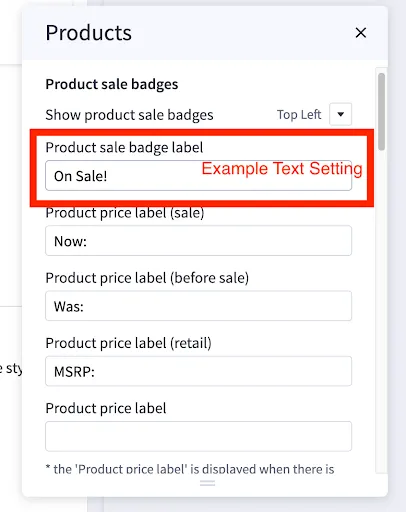Open the badge position dropdown arrow
406x512 pixels.
[340, 114]
